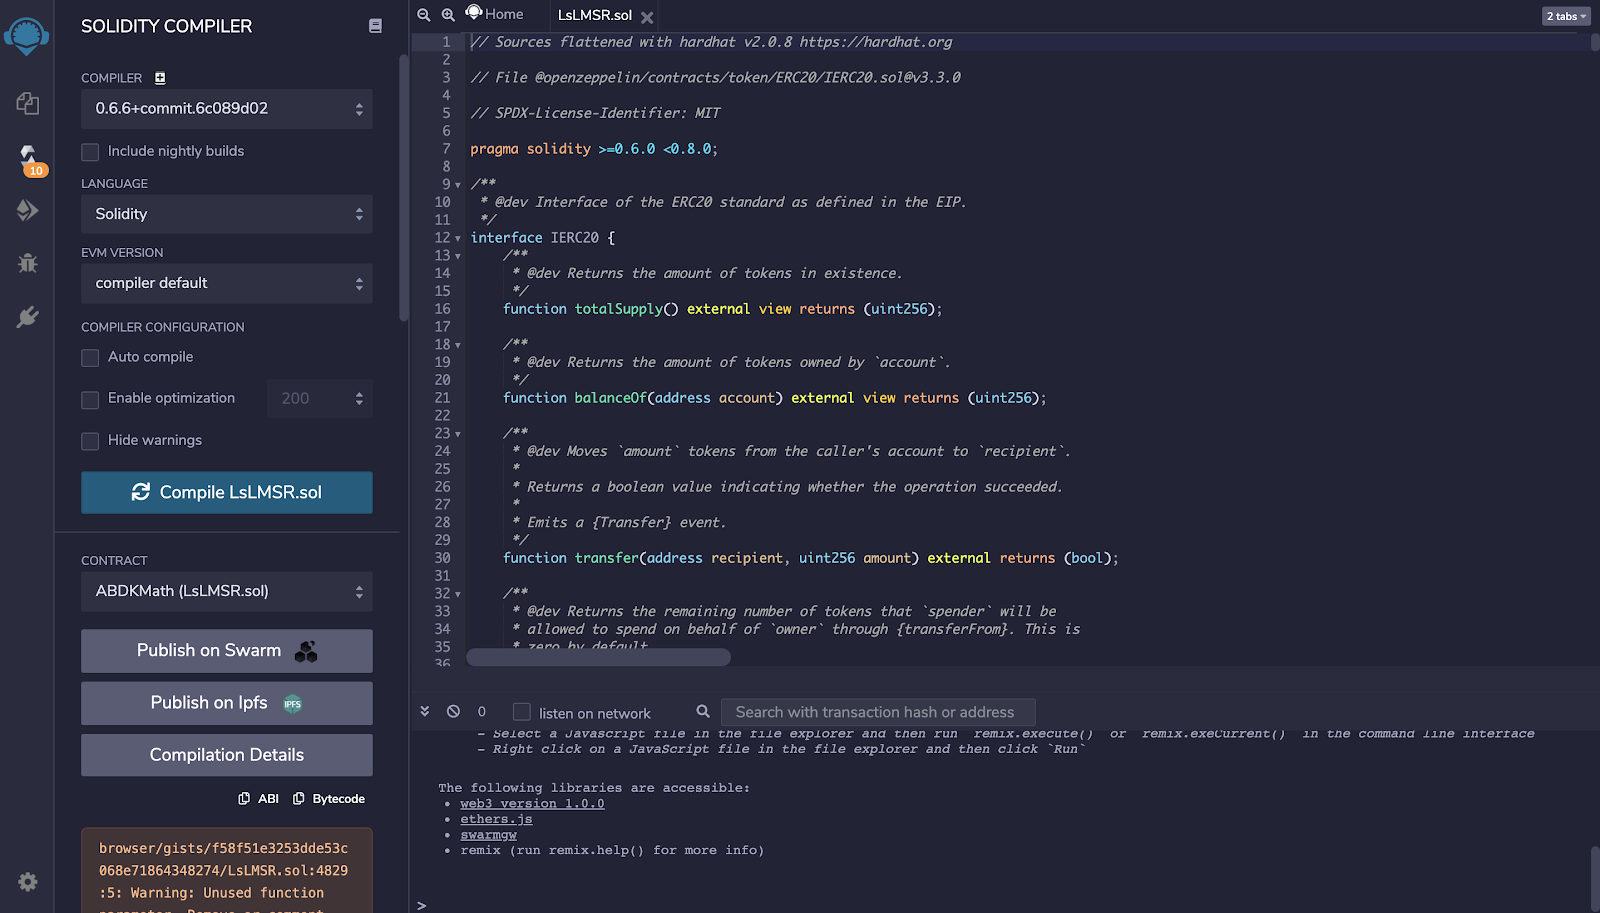Open the Plugin Manager plug icon
1600x913 pixels.
click(27, 317)
